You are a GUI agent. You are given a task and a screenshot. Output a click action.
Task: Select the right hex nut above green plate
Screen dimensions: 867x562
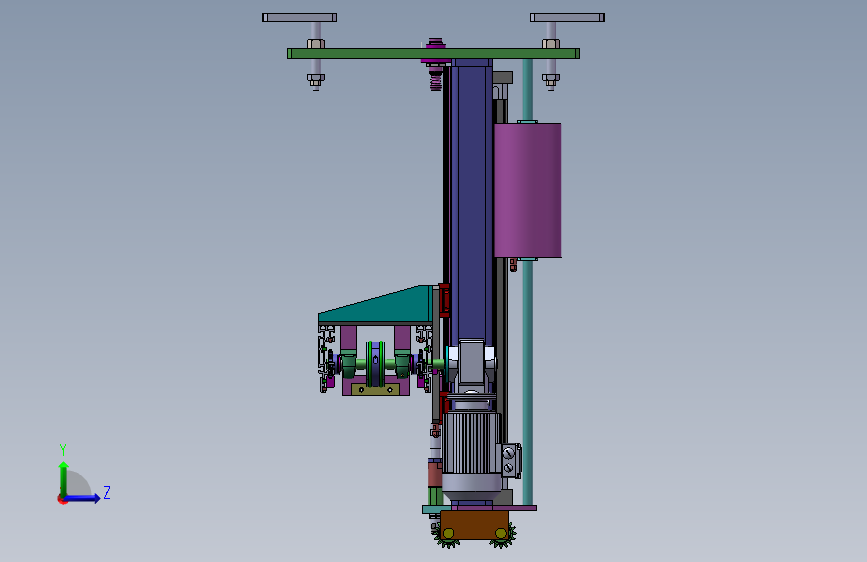[551, 44]
